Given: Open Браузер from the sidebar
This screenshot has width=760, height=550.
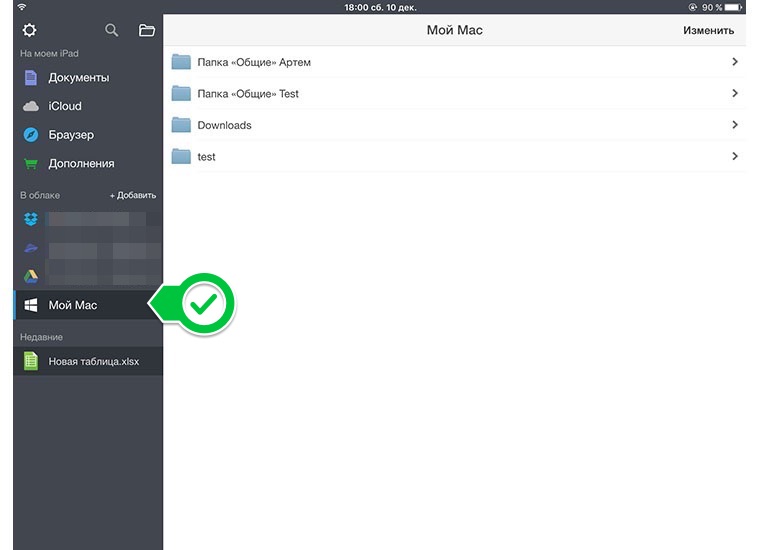Looking at the screenshot, I should pyautogui.click(x=88, y=135).
